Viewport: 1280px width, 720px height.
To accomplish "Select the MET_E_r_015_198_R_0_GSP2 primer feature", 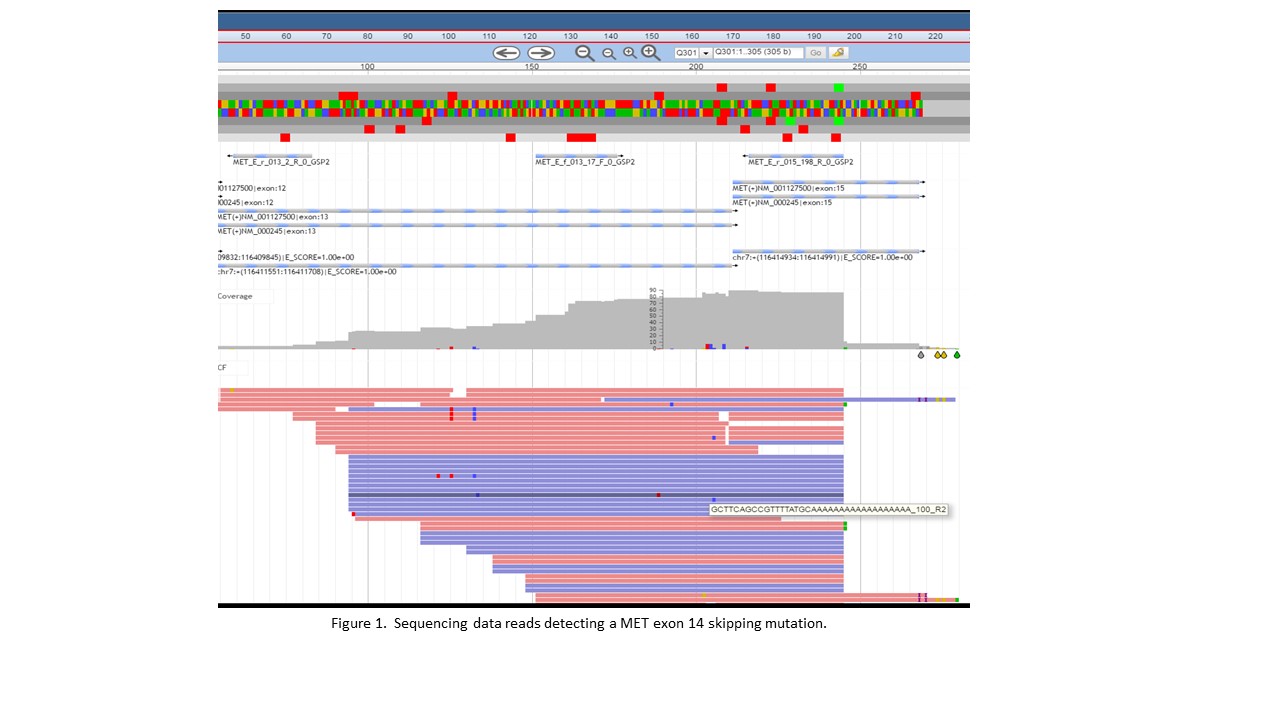I will pyautogui.click(x=800, y=161).
